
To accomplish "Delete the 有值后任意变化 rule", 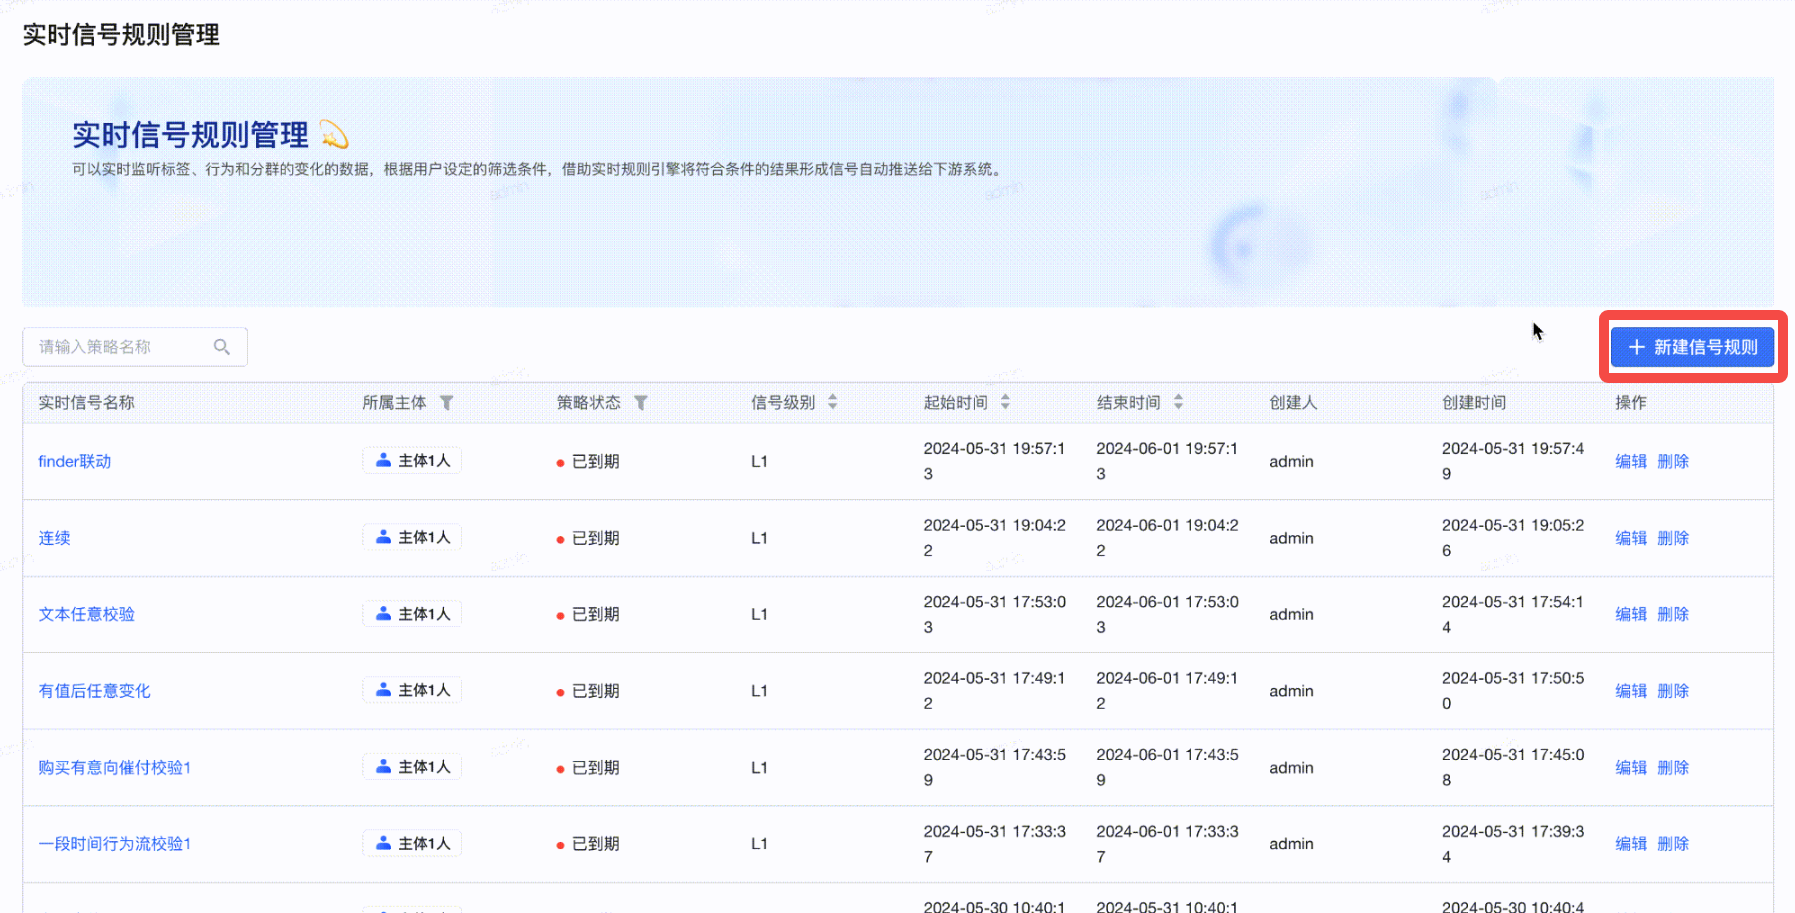I will pyautogui.click(x=1673, y=691).
